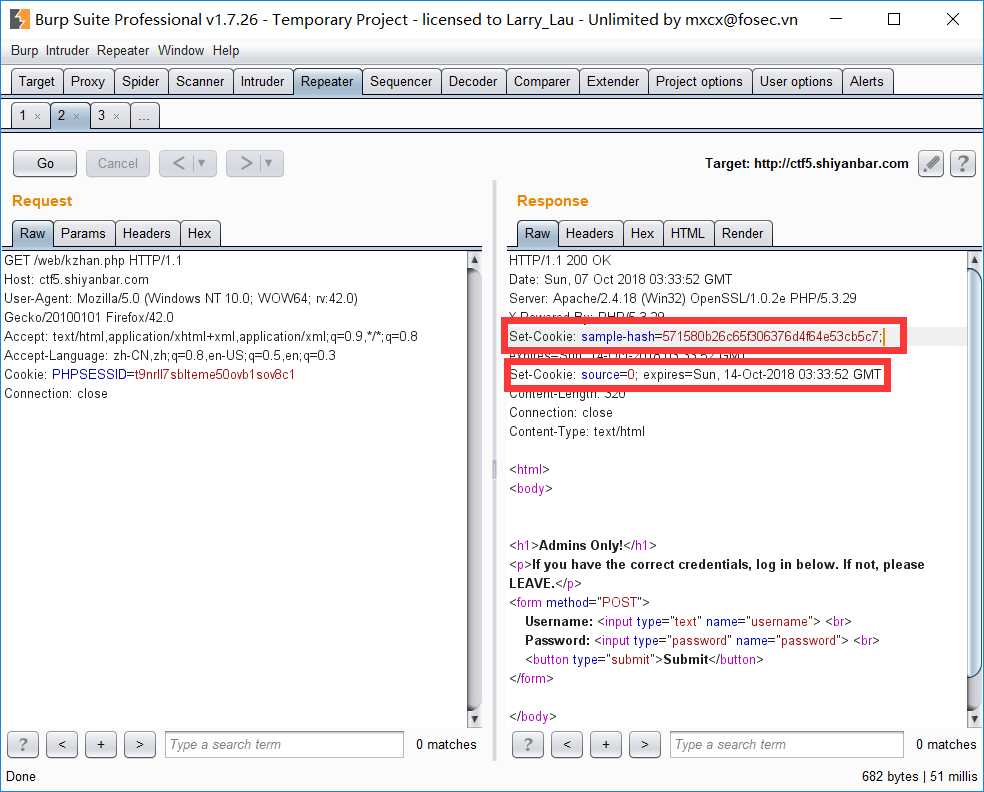Switch to the Target tab

pos(37,82)
